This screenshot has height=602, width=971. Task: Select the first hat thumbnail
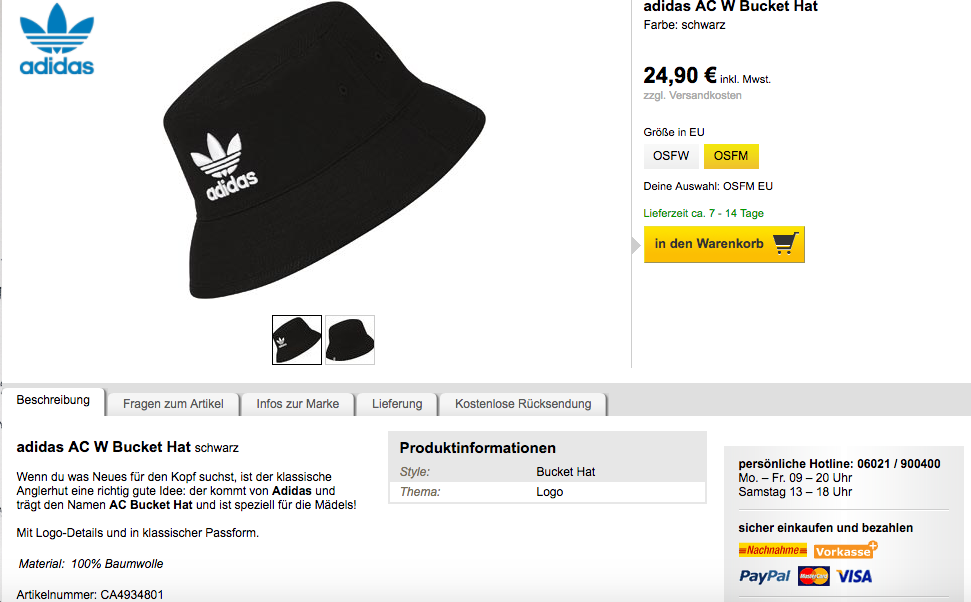(x=297, y=340)
